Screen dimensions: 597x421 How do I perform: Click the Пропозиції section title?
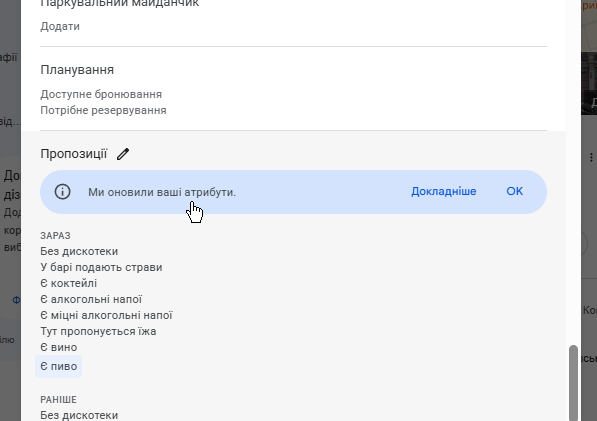(x=74, y=154)
